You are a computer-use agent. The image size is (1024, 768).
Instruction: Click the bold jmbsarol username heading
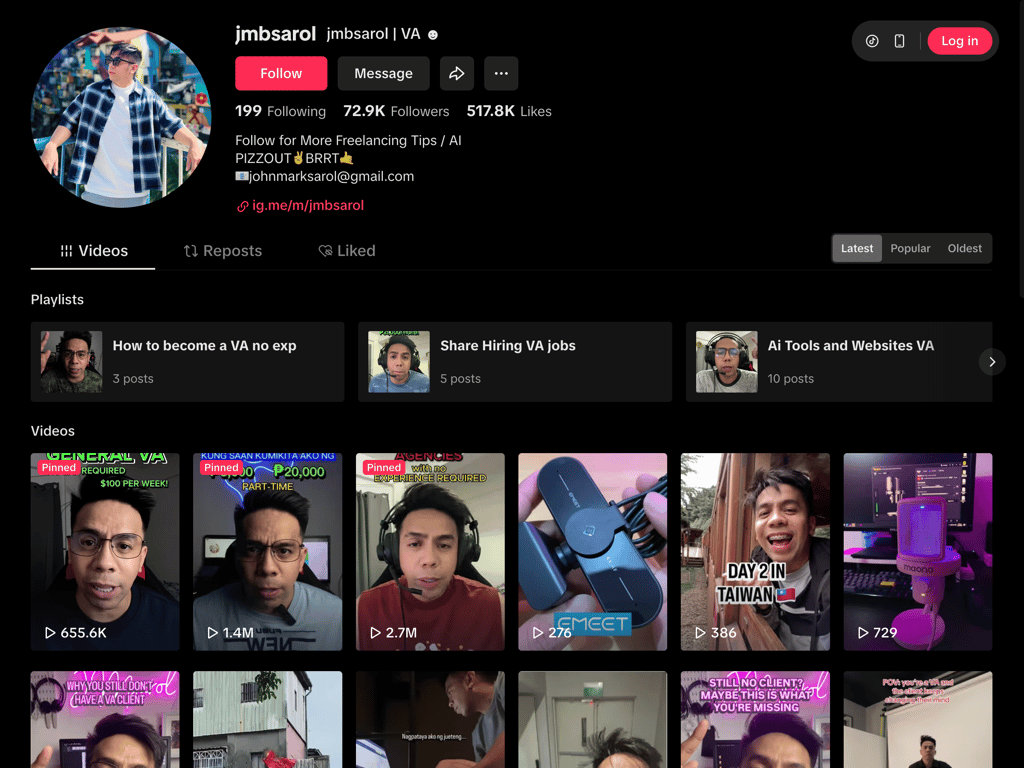click(276, 34)
